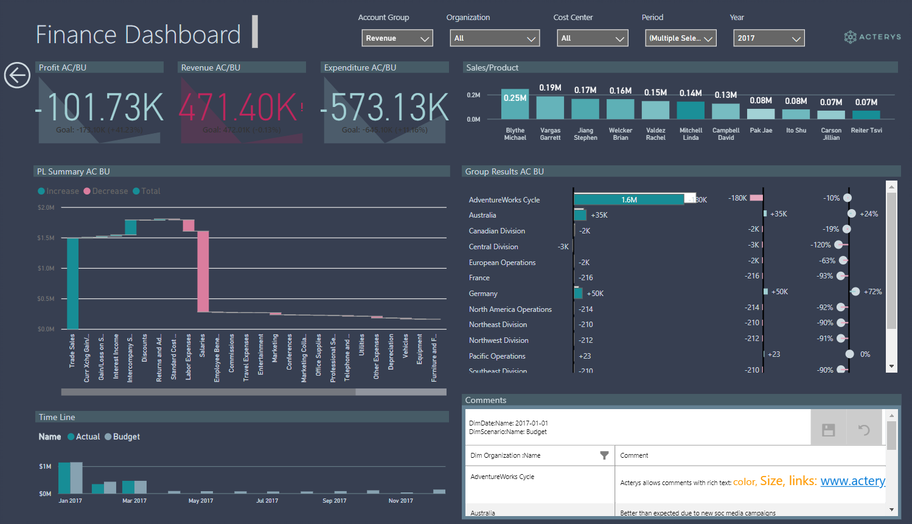Click the www.acterys link in the comment
The width and height of the screenshot is (912, 524).
[x=853, y=481]
